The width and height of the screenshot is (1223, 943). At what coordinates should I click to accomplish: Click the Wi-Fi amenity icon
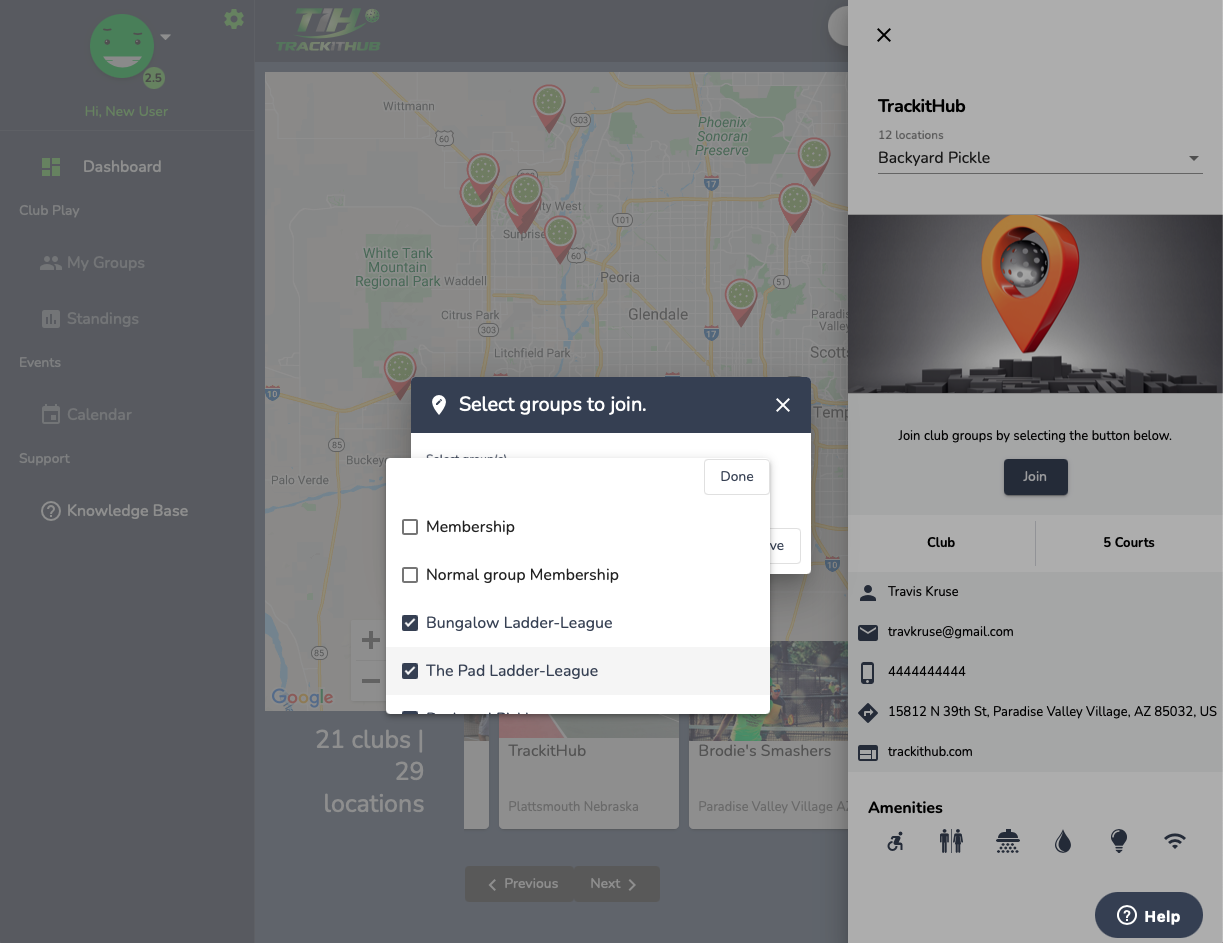1175,842
